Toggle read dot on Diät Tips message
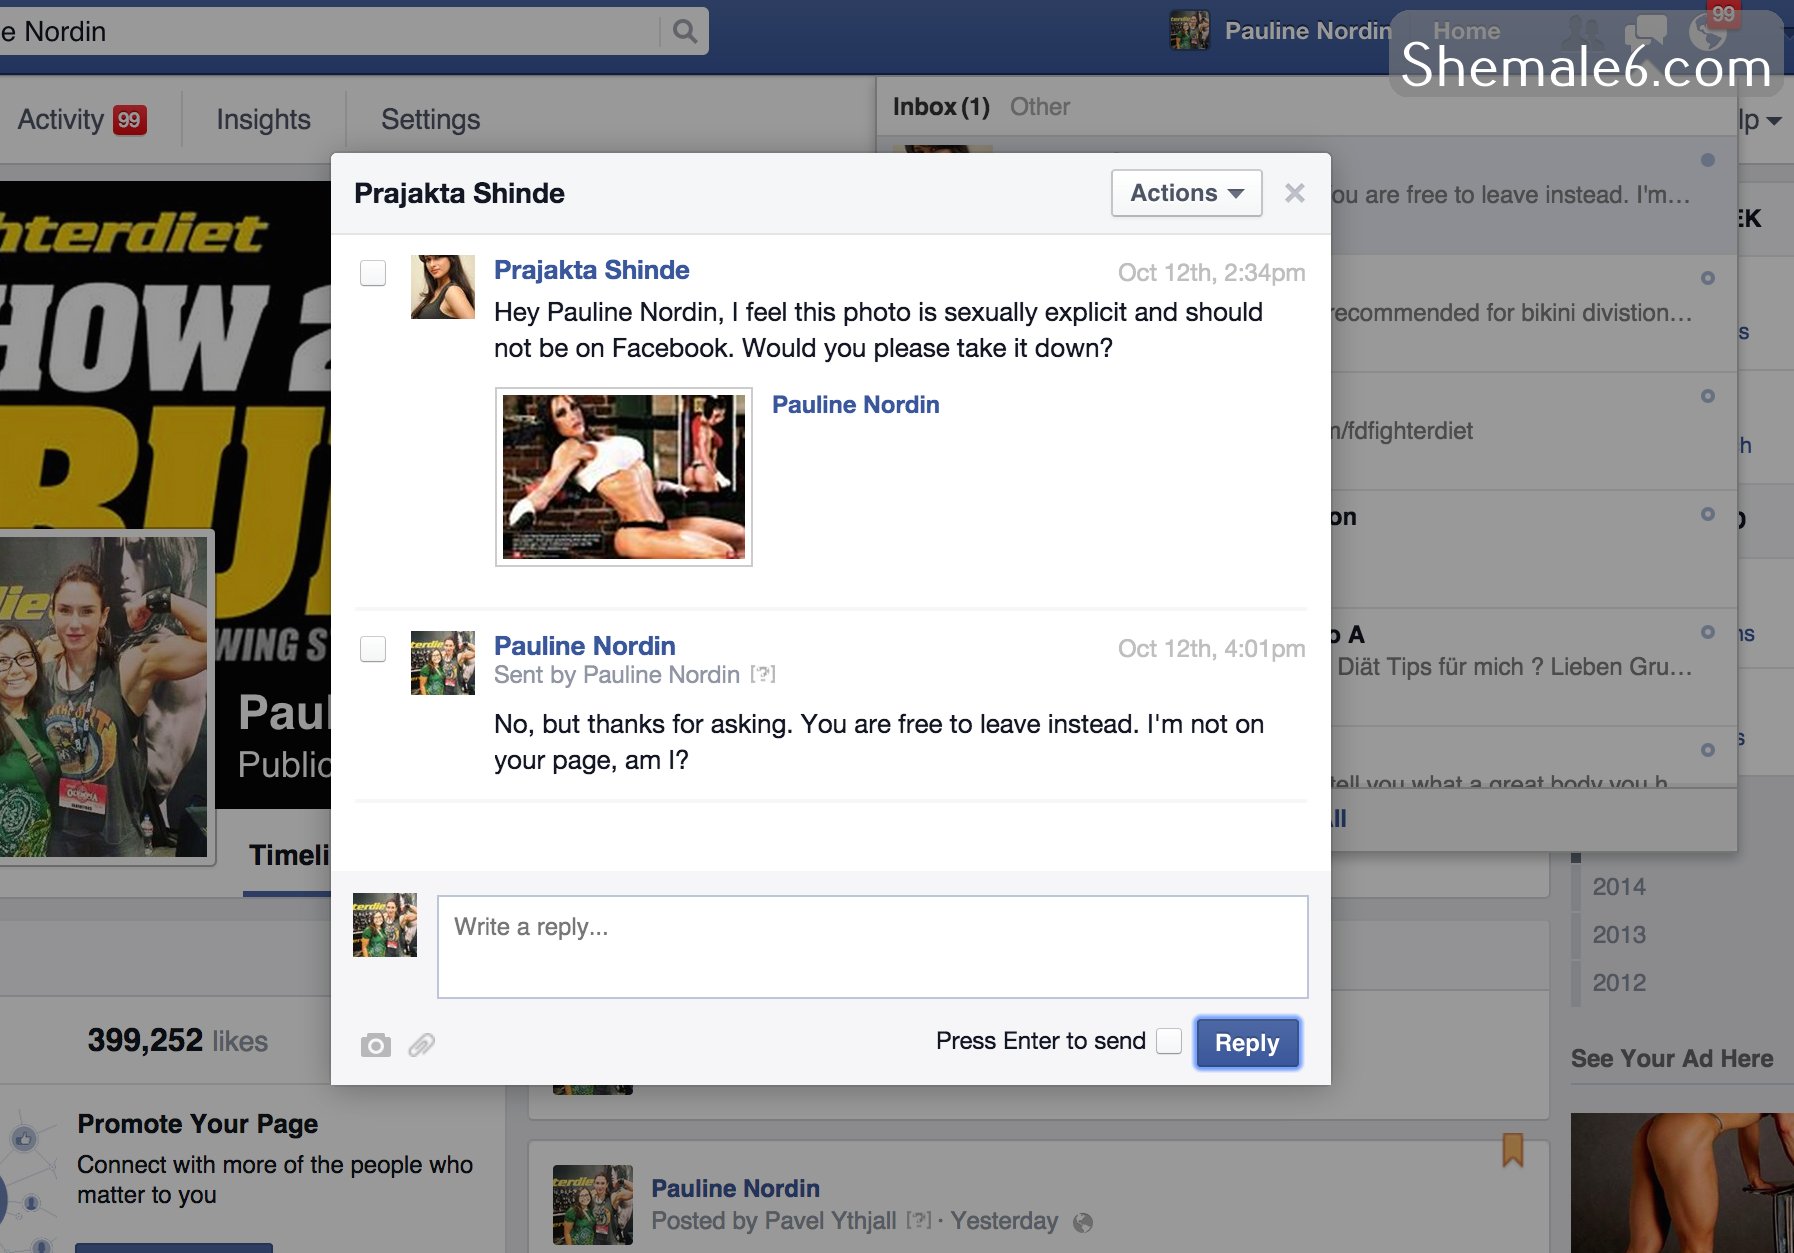 coord(1708,632)
